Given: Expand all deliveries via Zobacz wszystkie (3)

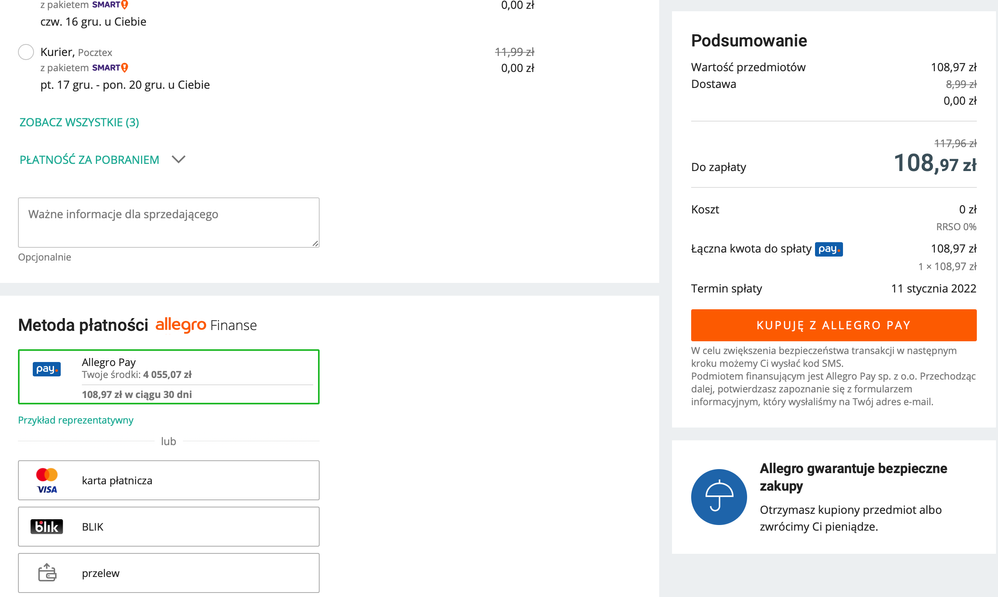Looking at the screenshot, I should (79, 122).
